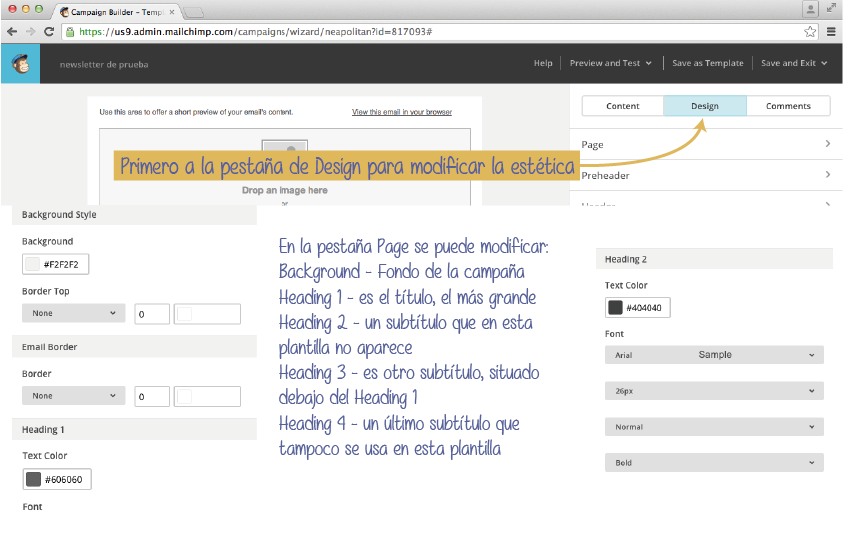
Task: Click Save as Template
Action: 708,63
